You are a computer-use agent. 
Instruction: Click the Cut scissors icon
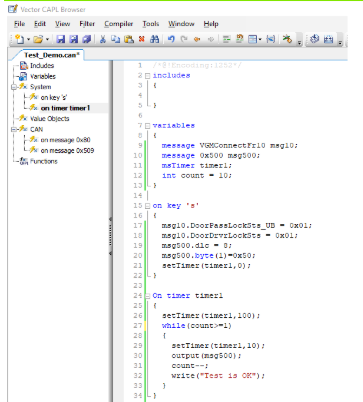click(x=103, y=39)
